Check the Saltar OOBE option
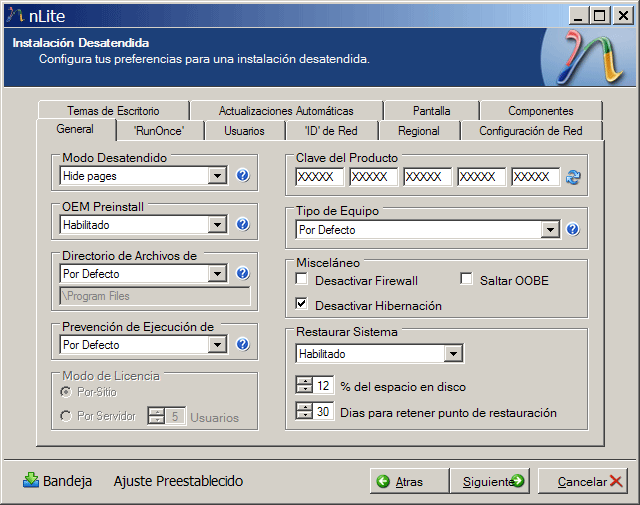640x505 pixels. [466, 279]
